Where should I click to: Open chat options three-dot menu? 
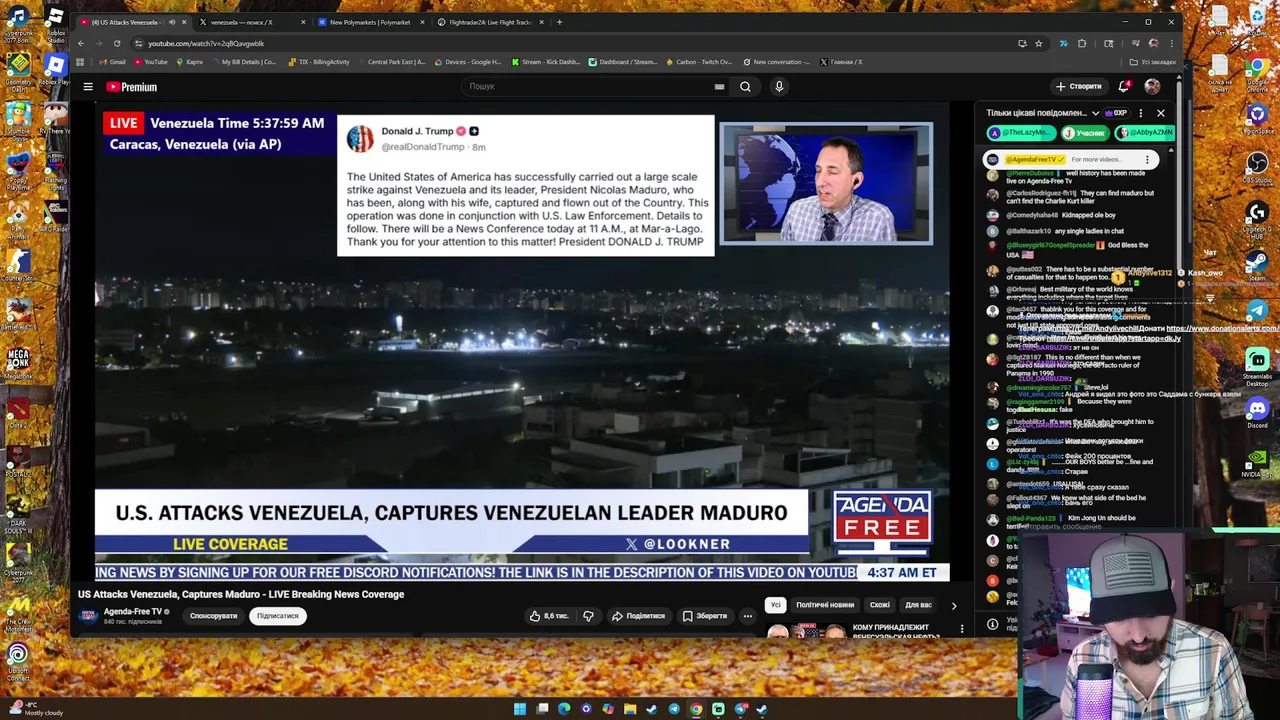point(1140,113)
